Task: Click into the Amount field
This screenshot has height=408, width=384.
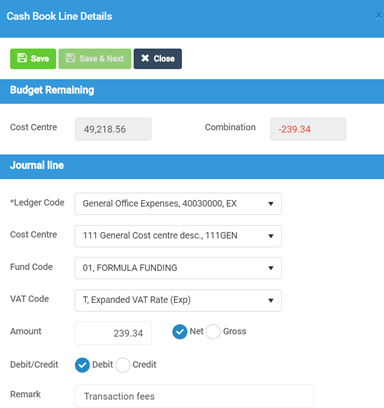Action: 113,333
